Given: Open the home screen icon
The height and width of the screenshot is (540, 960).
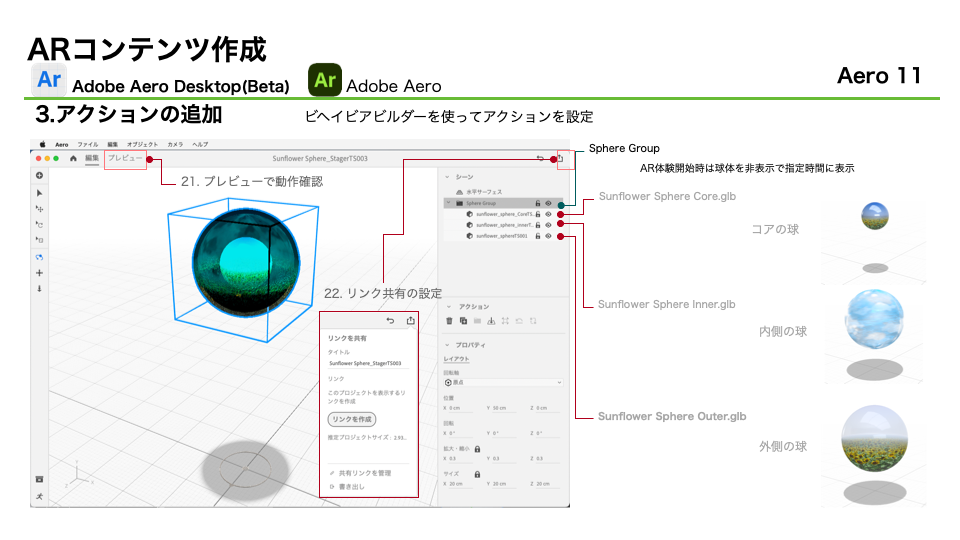Looking at the screenshot, I should tap(73, 158).
